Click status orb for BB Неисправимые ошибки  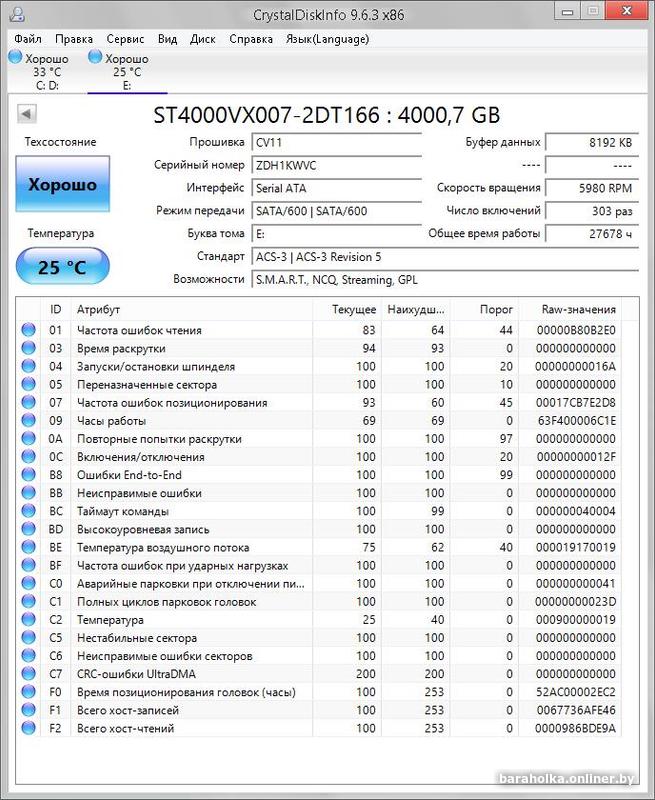click(29, 493)
